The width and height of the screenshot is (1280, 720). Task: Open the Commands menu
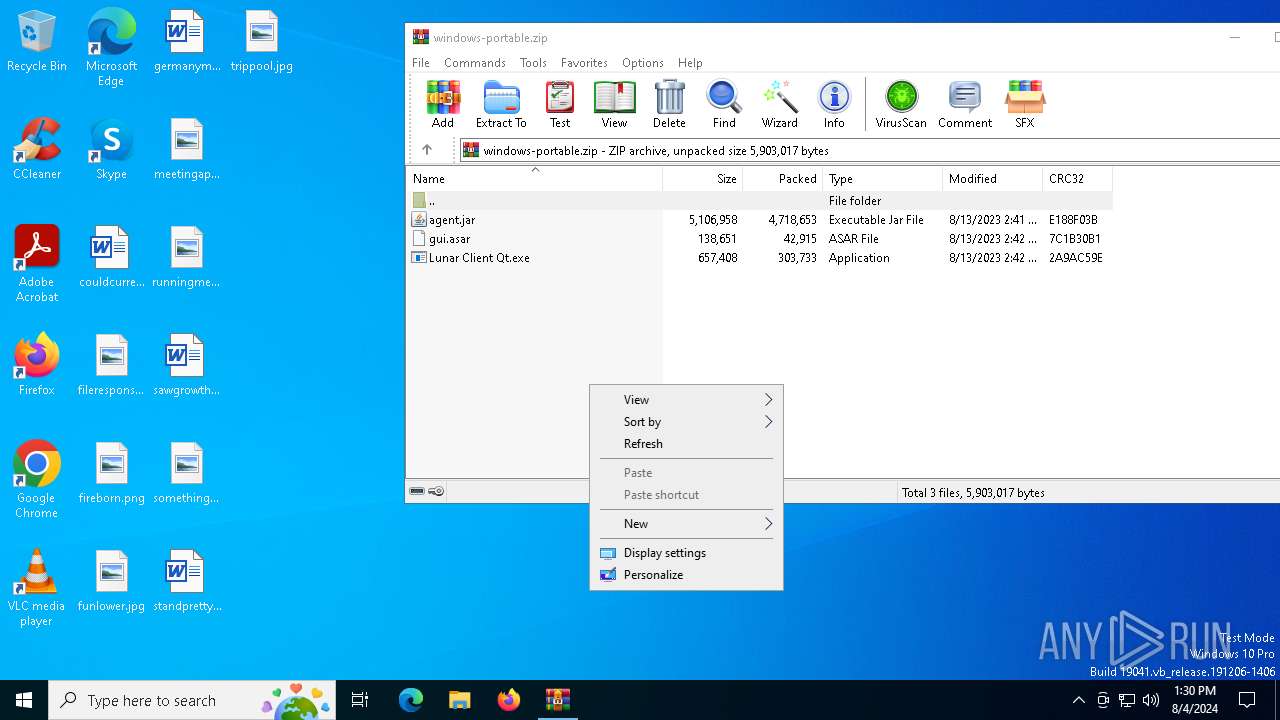pyautogui.click(x=475, y=62)
